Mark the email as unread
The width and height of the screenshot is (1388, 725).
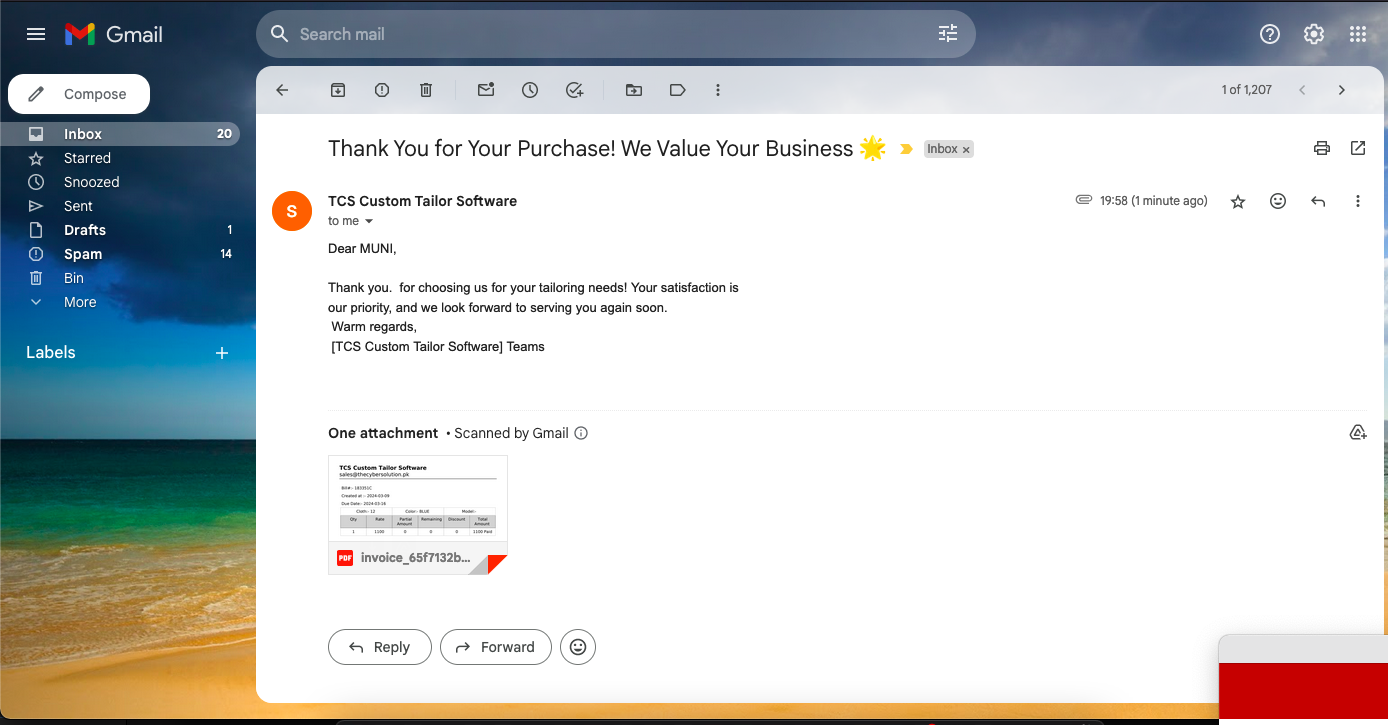tap(485, 90)
